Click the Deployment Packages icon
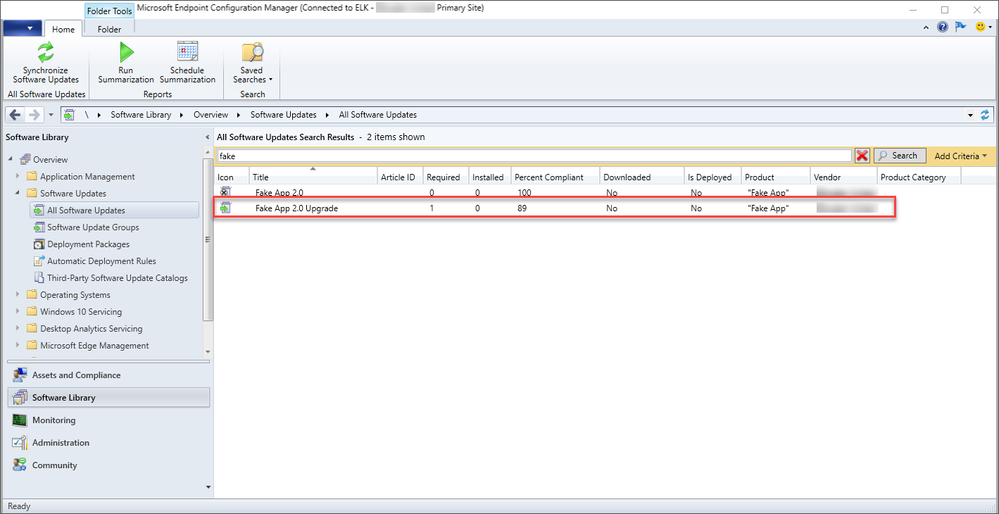 click(x=38, y=244)
